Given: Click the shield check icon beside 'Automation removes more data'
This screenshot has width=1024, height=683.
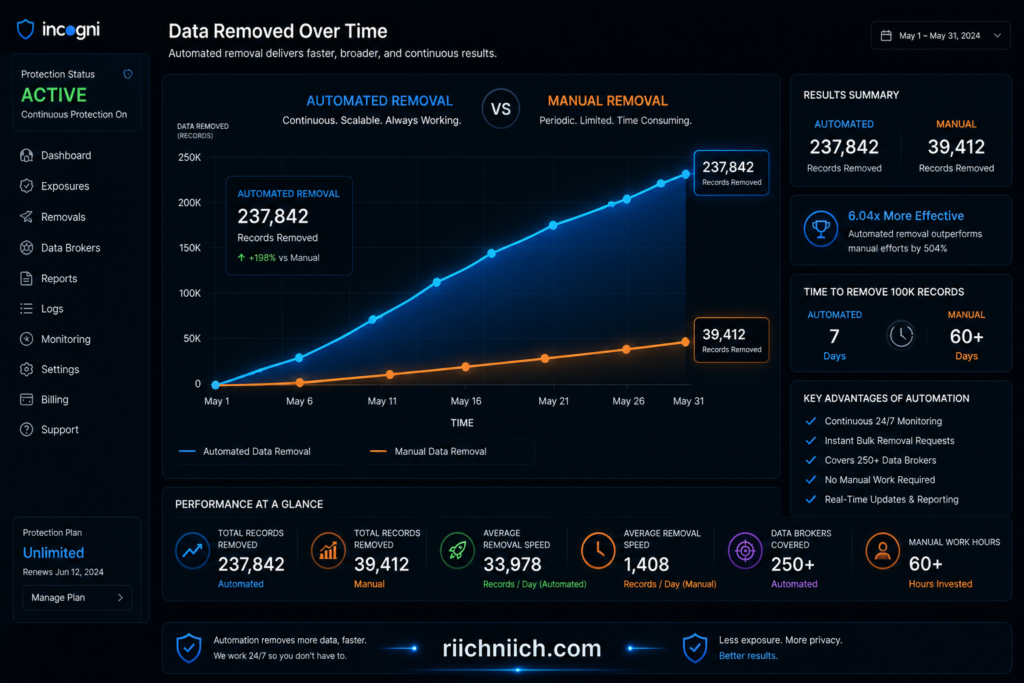Looking at the screenshot, I should coord(189,648).
